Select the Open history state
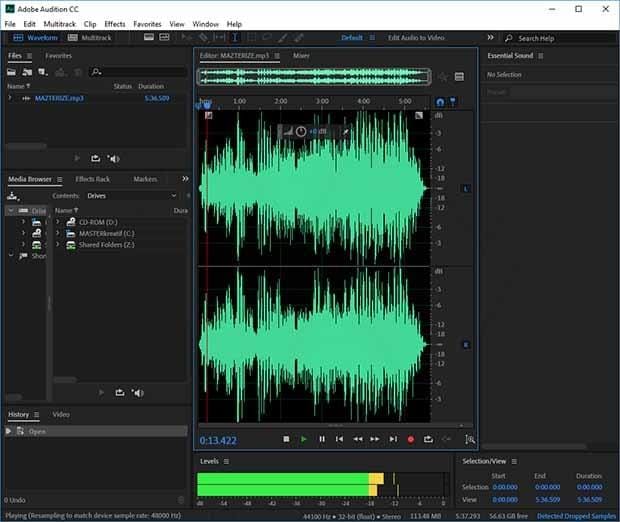Viewport: 620px width, 522px height. tap(96, 431)
